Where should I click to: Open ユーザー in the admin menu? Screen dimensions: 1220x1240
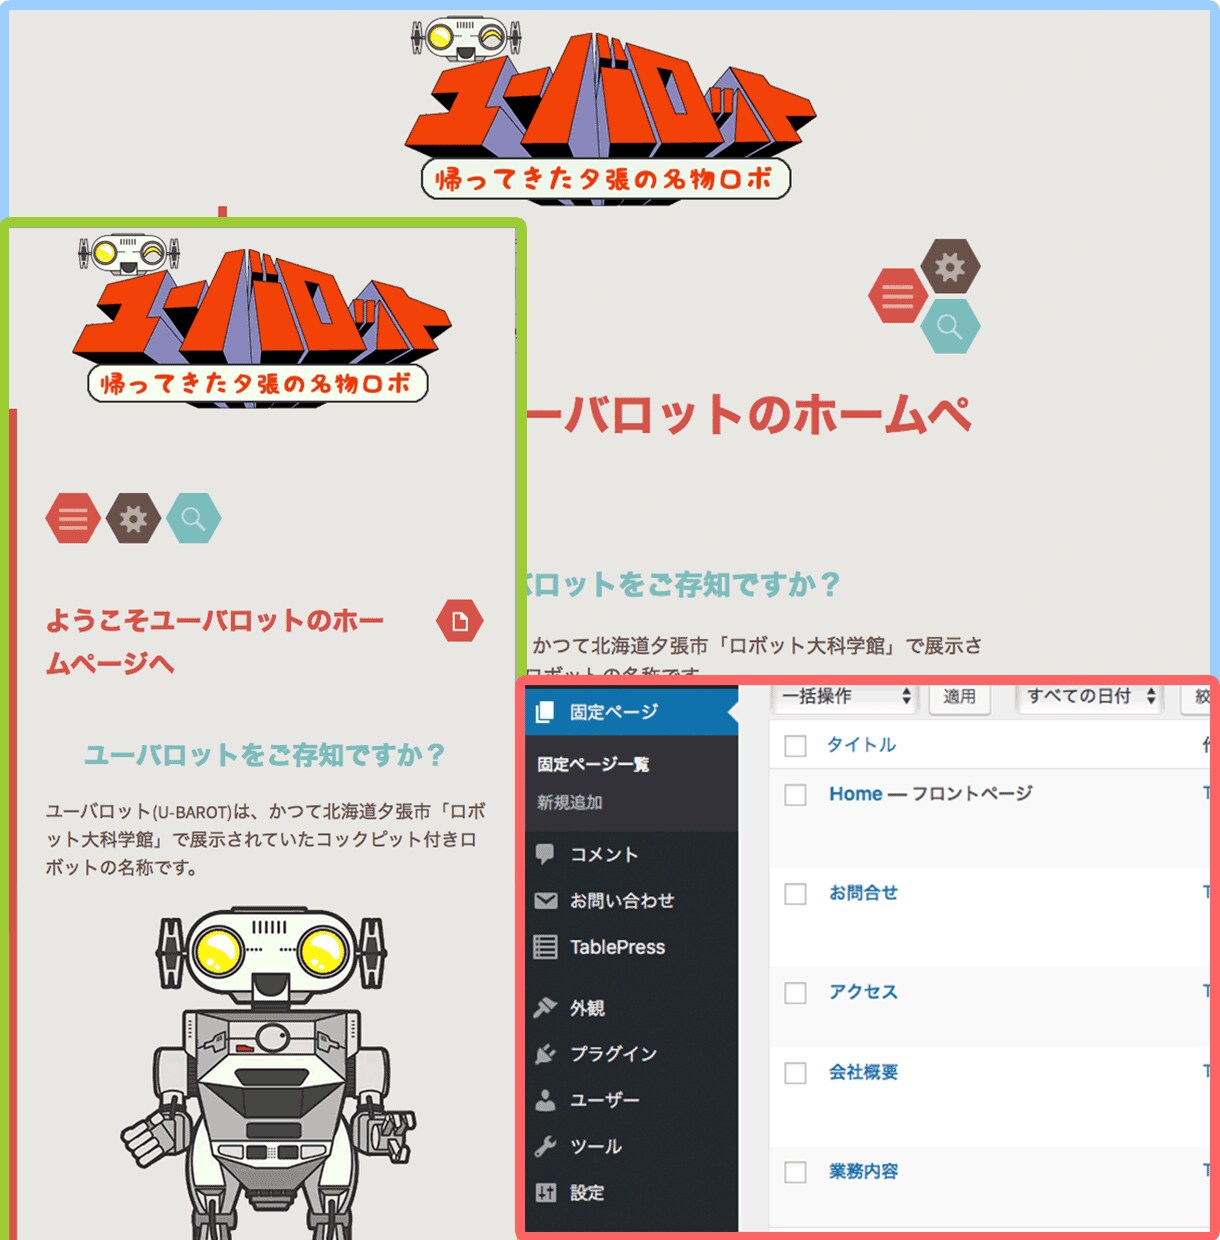tap(632, 1100)
